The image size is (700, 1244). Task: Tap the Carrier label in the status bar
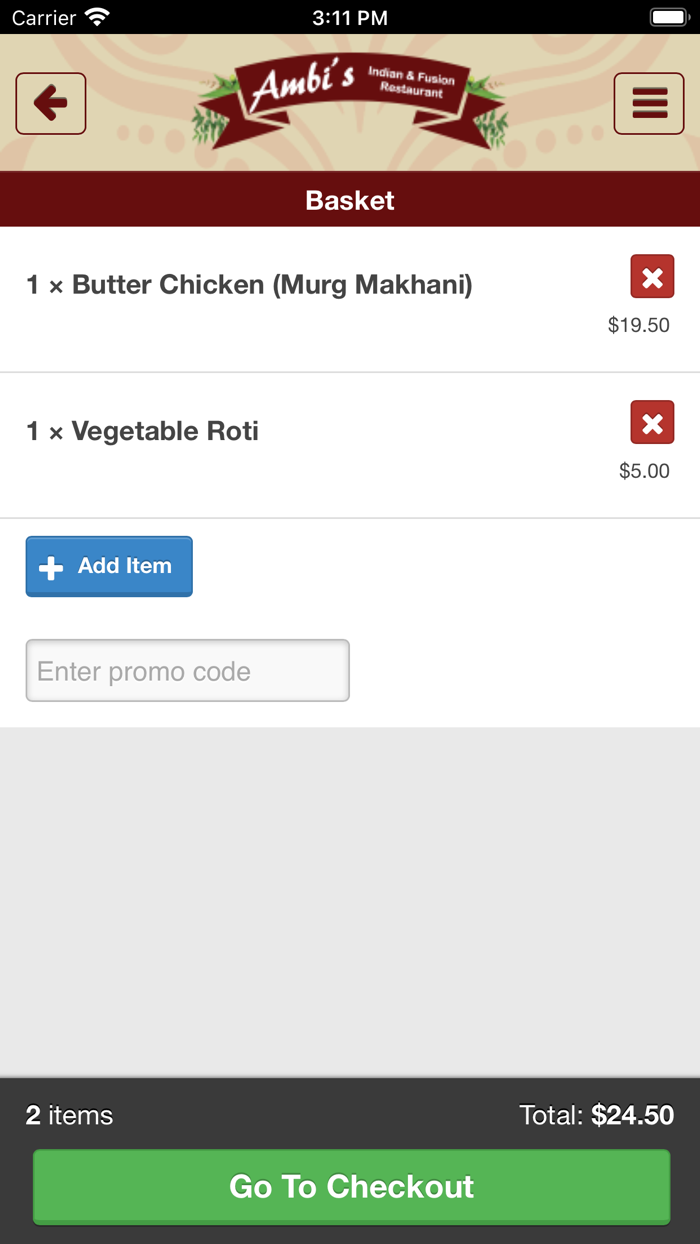click(37, 16)
